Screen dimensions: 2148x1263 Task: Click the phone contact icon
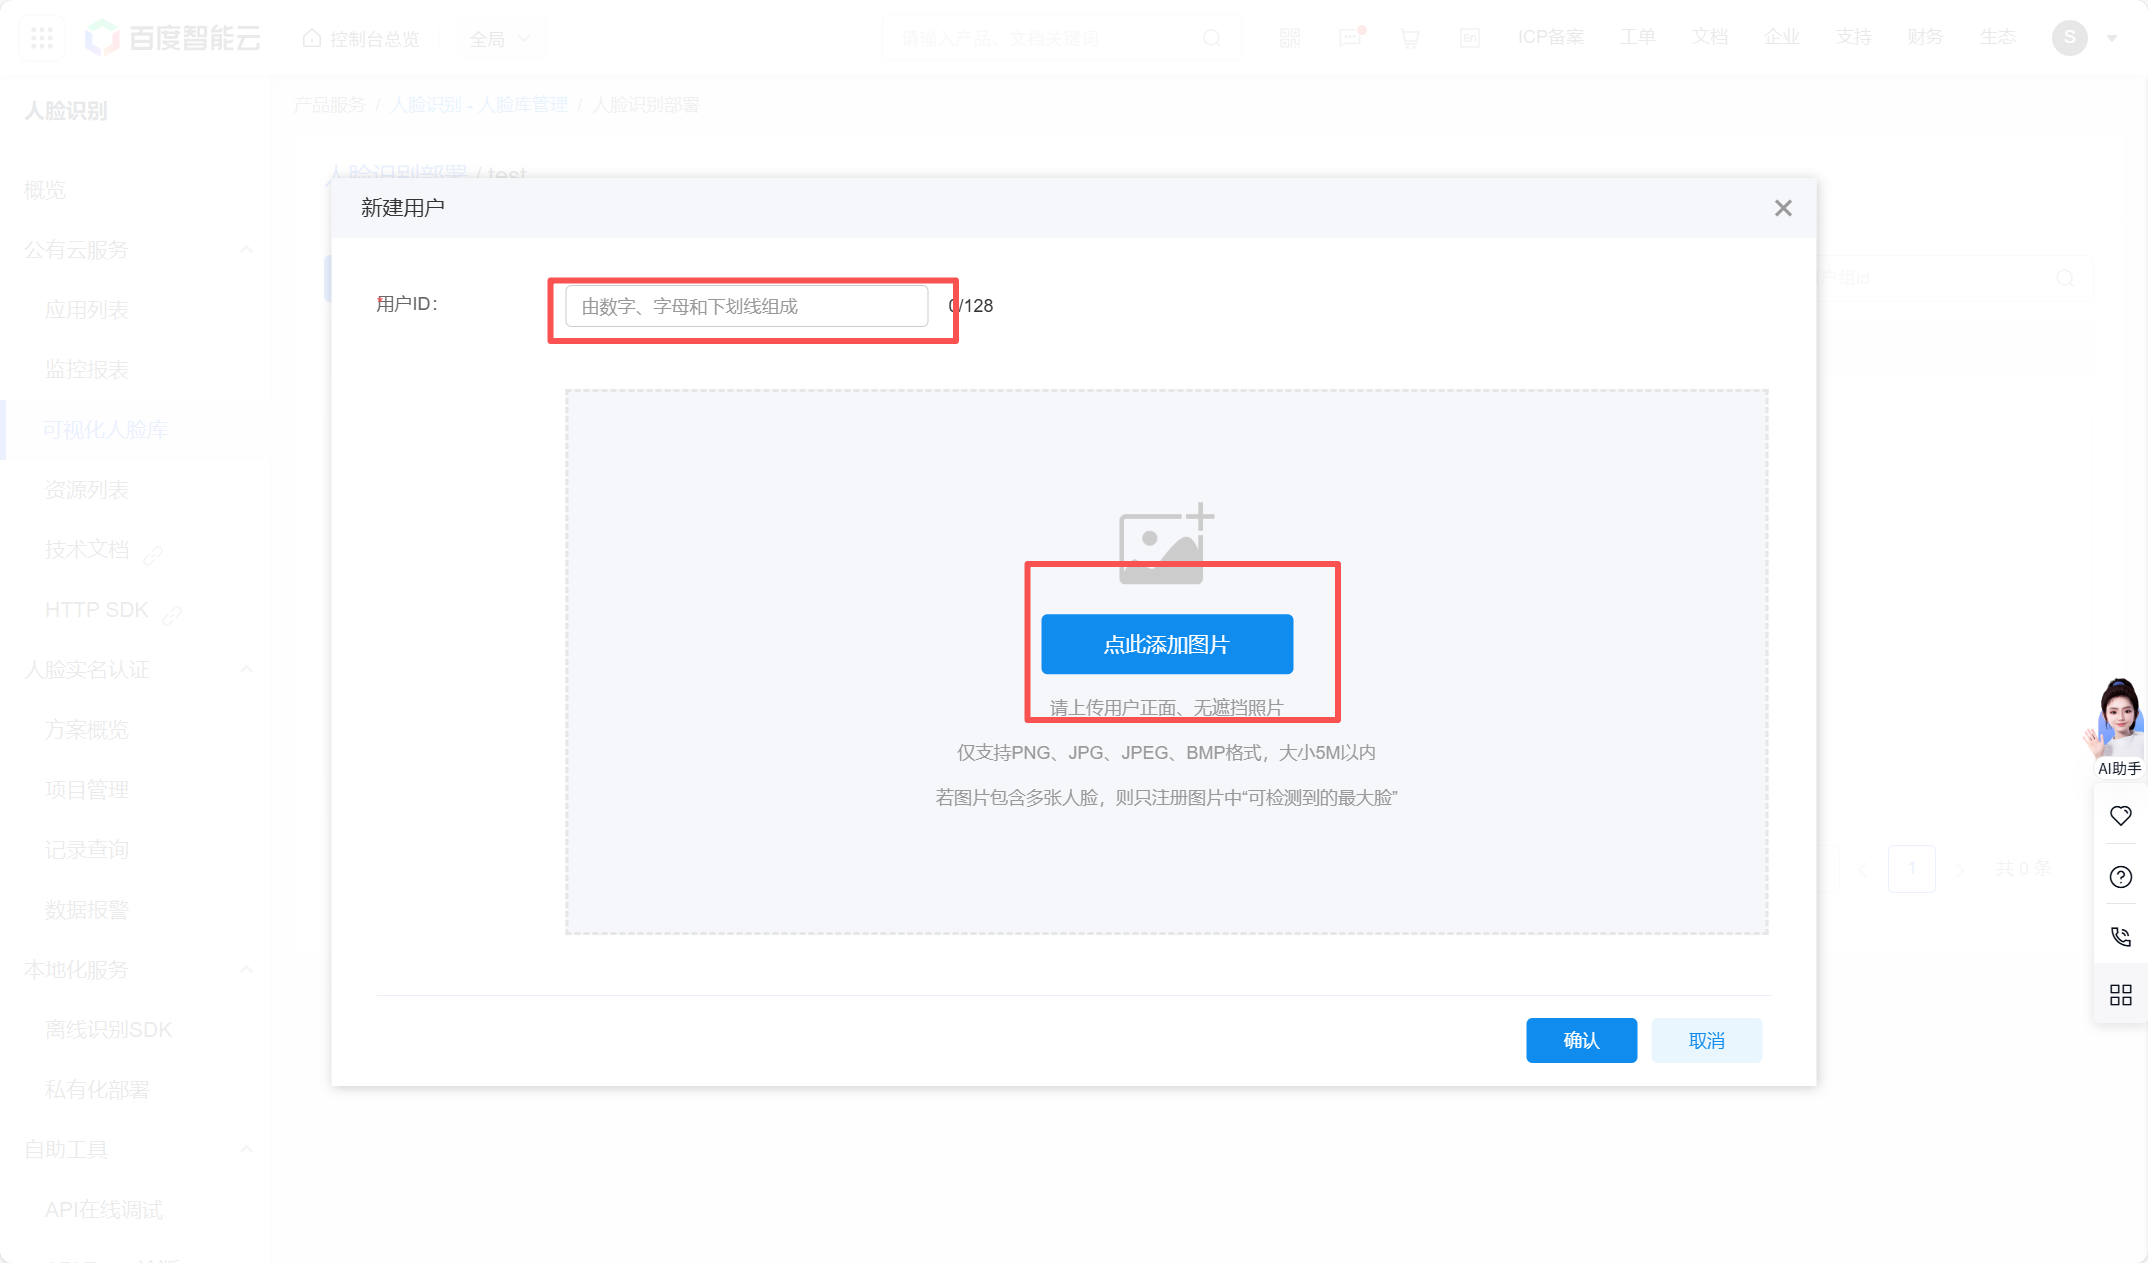(2120, 936)
